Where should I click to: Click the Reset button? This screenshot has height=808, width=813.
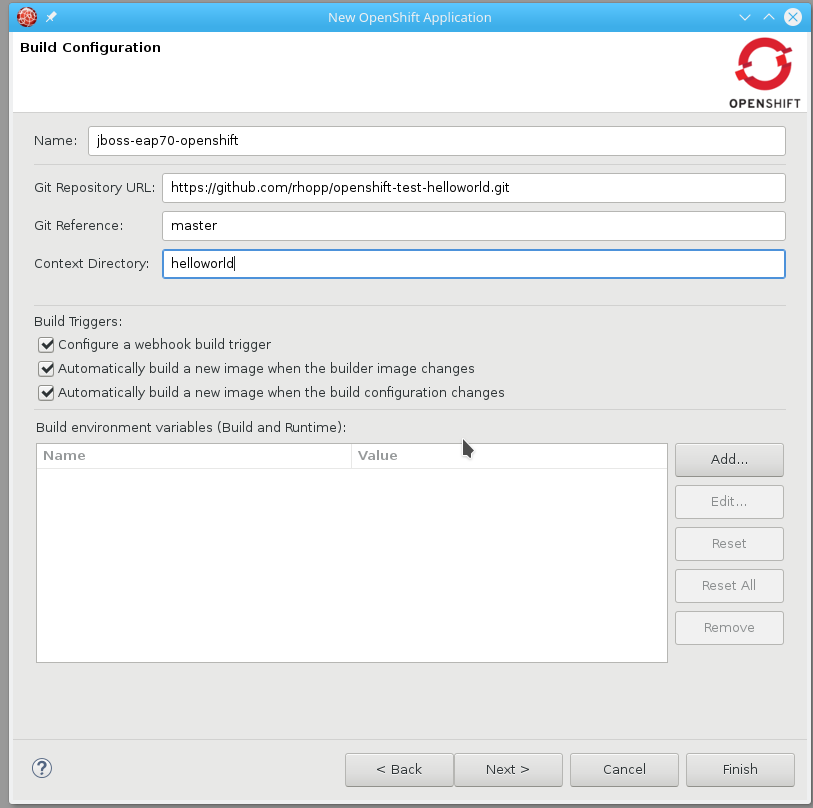(x=729, y=544)
